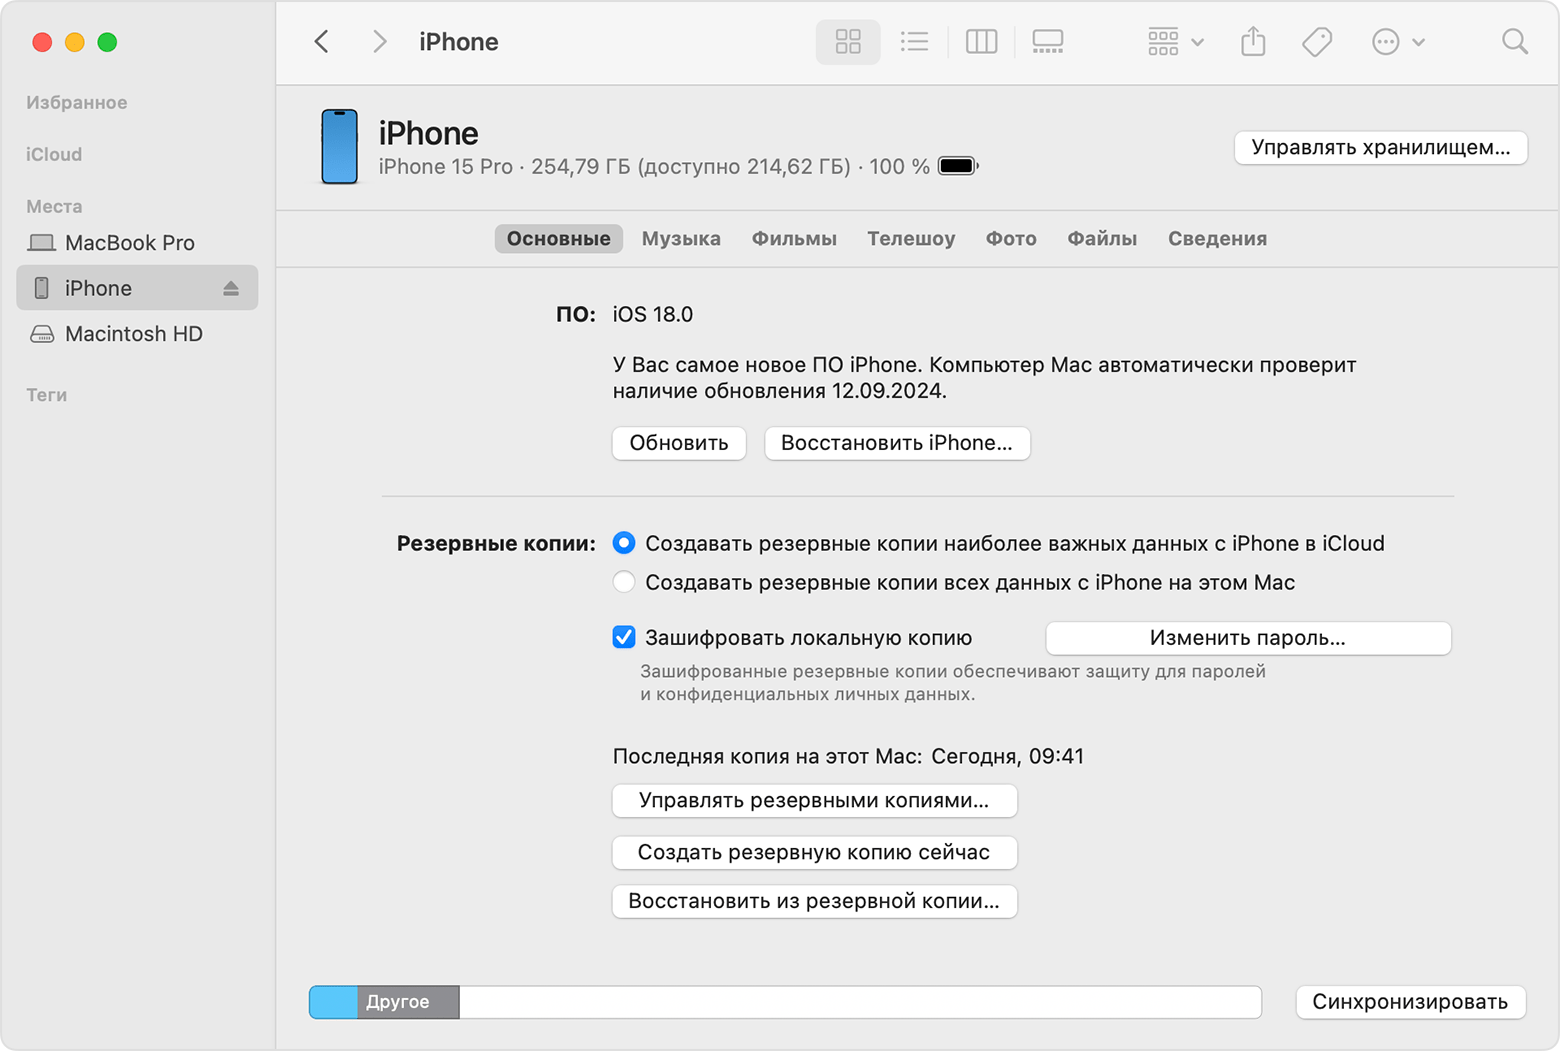This screenshot has width=1560, height=1052.
Task: Switch to gallery view
Action: (x=1047, y=42)
